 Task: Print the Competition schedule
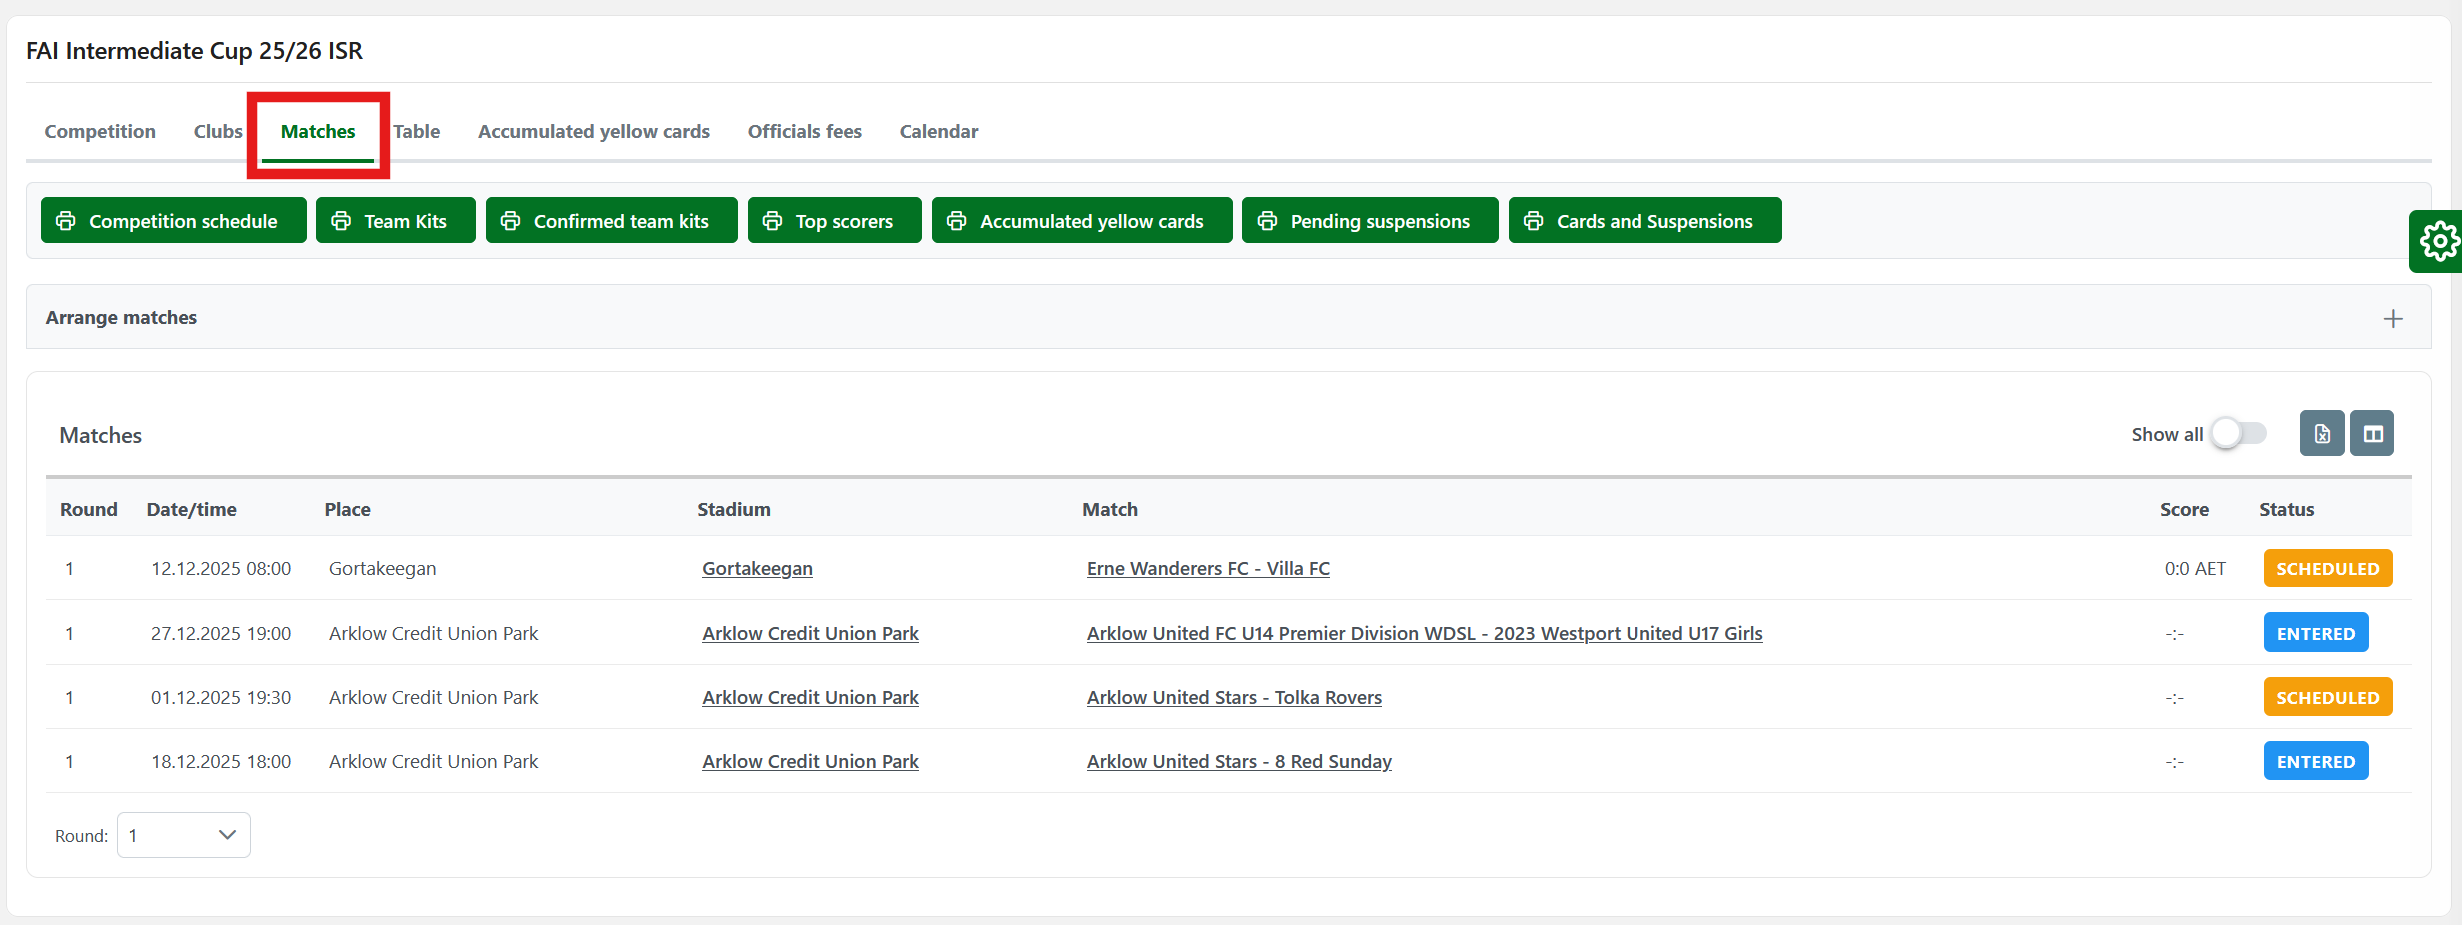[173, 221]
